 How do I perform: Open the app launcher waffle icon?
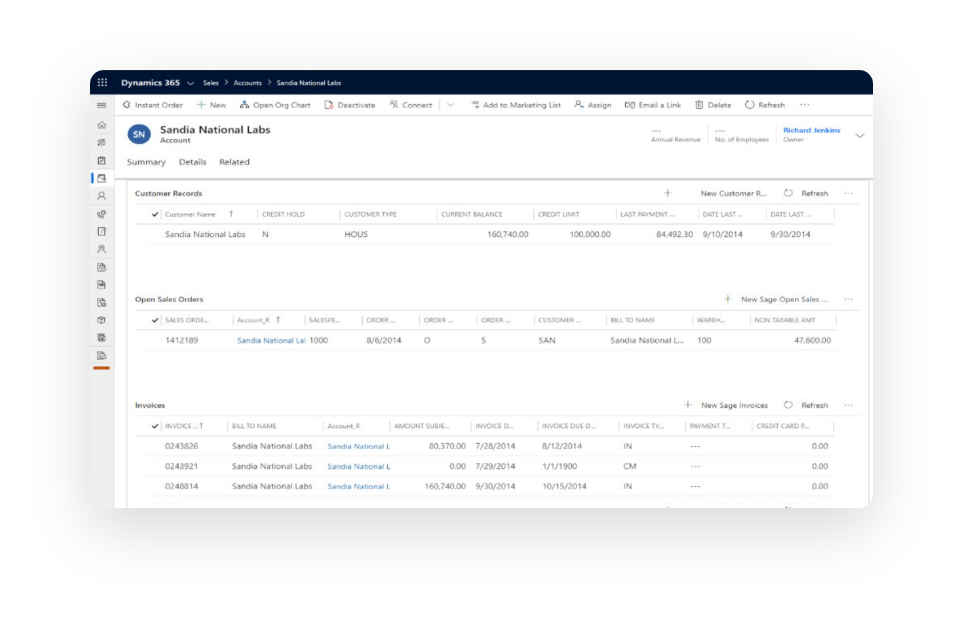click(x=102, y=82)
